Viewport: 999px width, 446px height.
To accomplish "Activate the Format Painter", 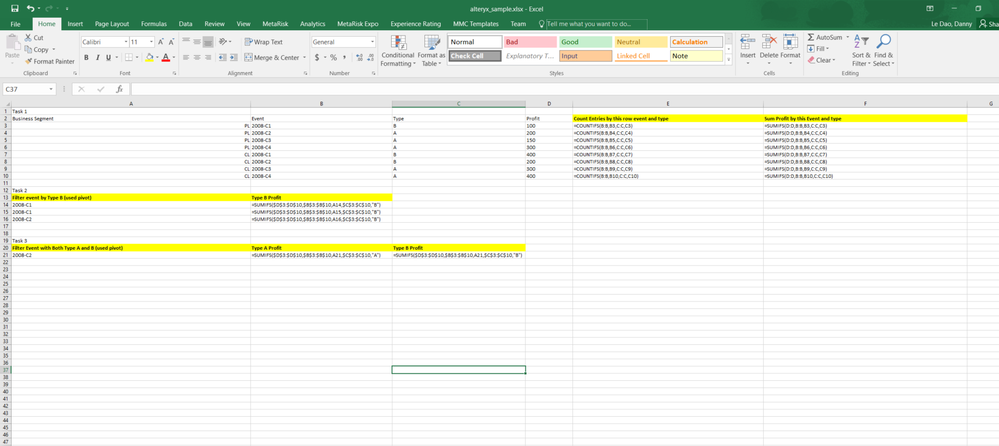I will point(49,61).
